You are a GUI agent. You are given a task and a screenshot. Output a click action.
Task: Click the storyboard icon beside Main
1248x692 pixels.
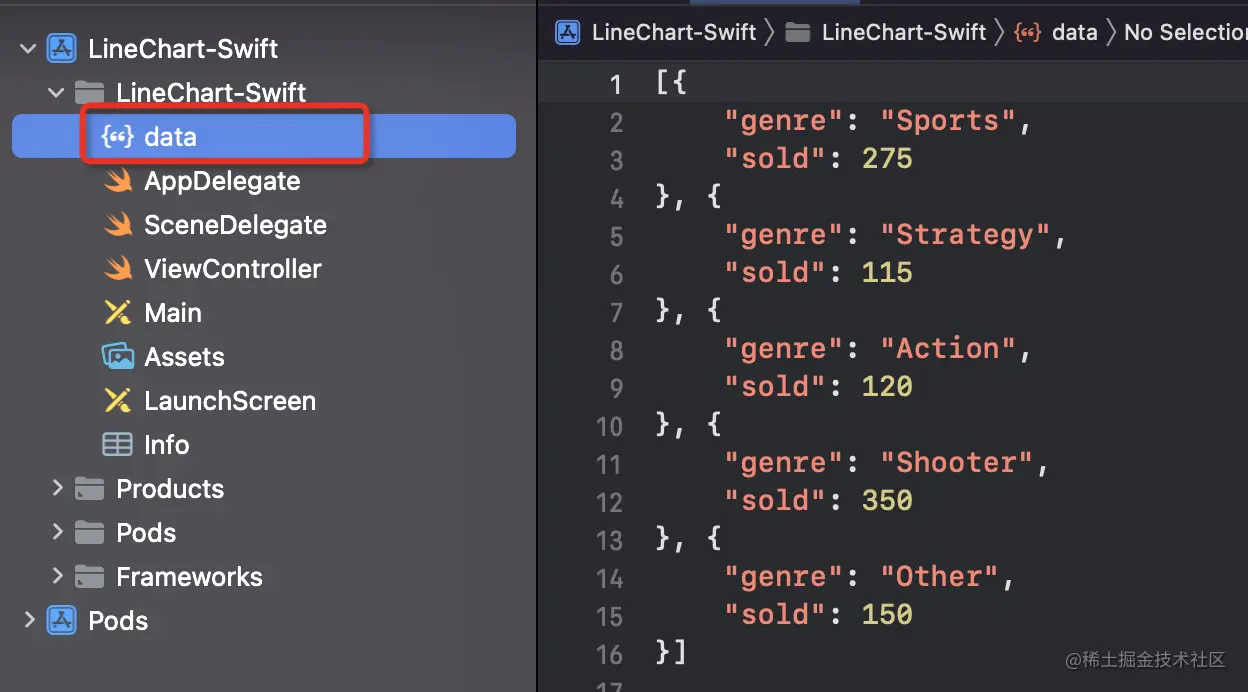pyautogui.click(x=118, y=313)
